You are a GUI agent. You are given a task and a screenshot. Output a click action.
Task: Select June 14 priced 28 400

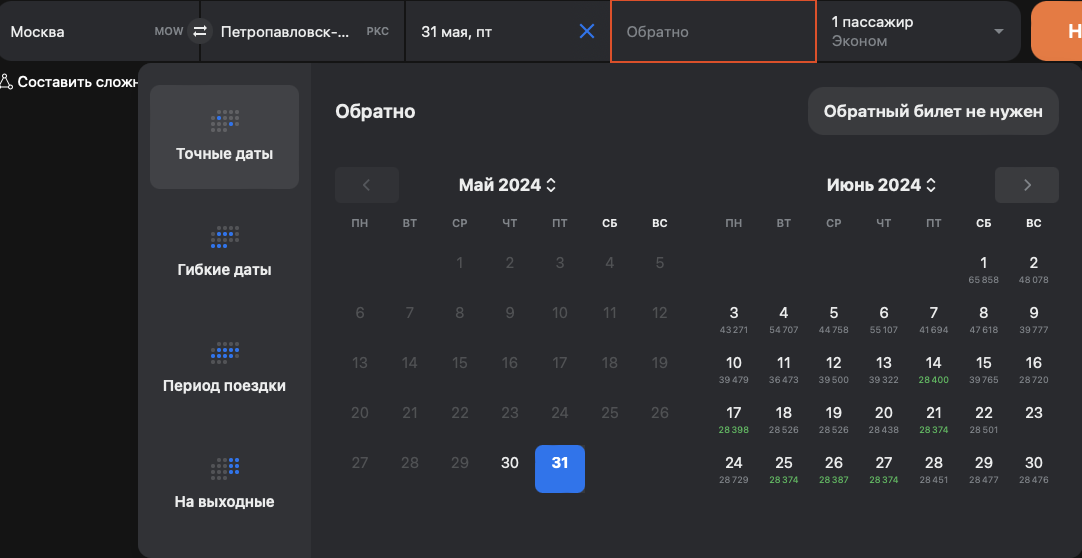[x=934, y=369]
